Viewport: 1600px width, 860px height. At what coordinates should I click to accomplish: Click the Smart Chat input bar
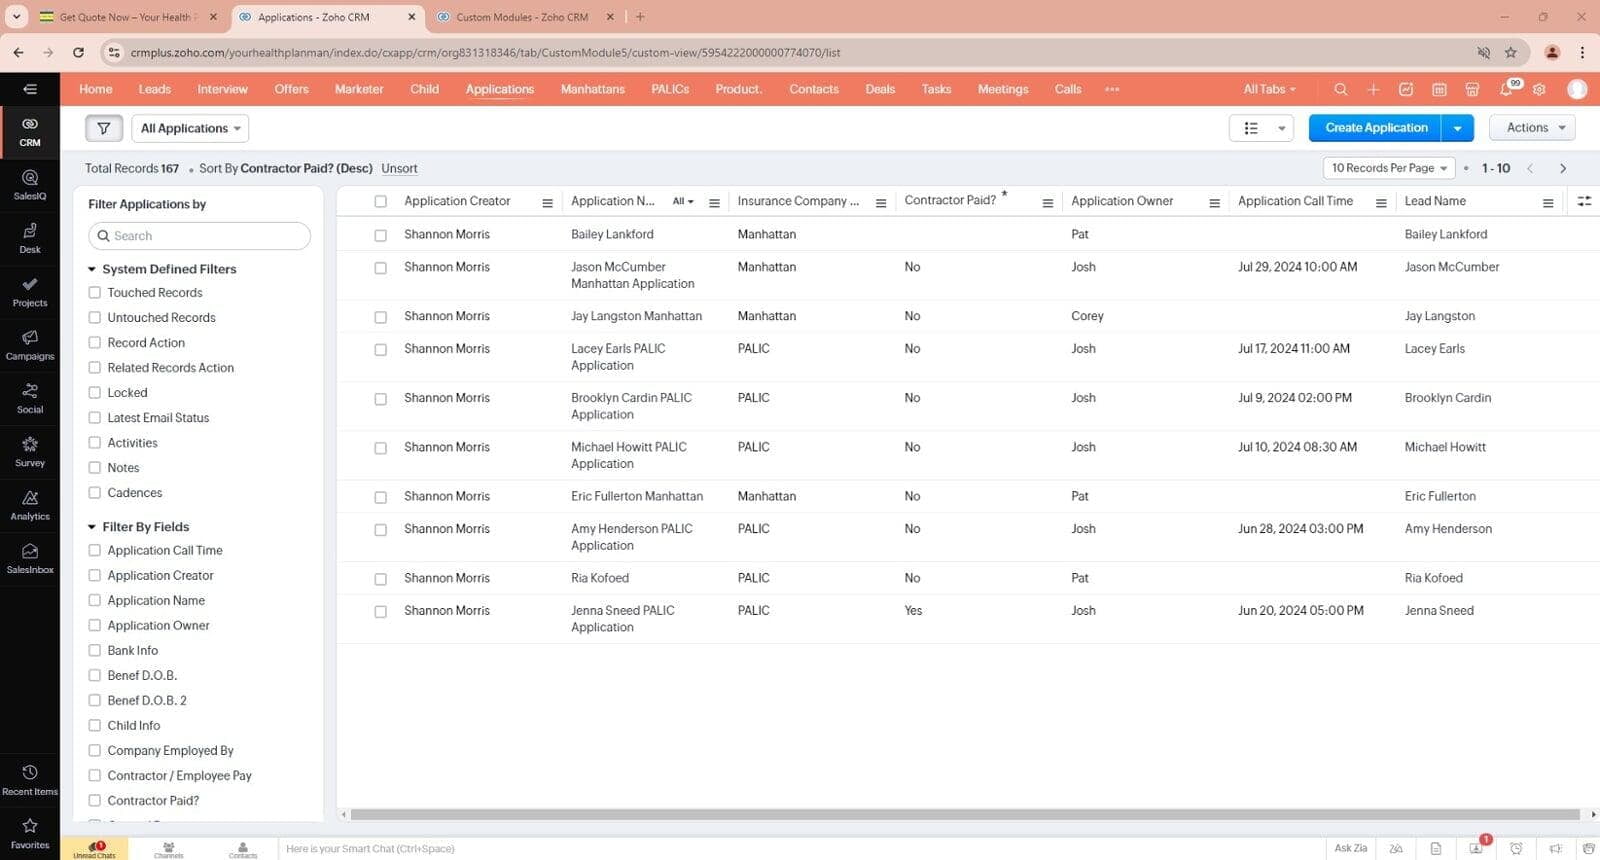800,849
